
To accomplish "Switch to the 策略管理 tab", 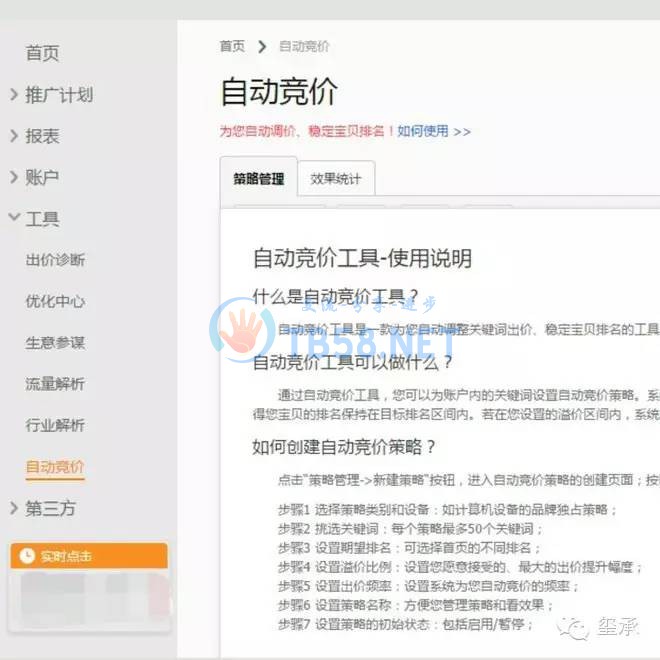I will point(259,180).
